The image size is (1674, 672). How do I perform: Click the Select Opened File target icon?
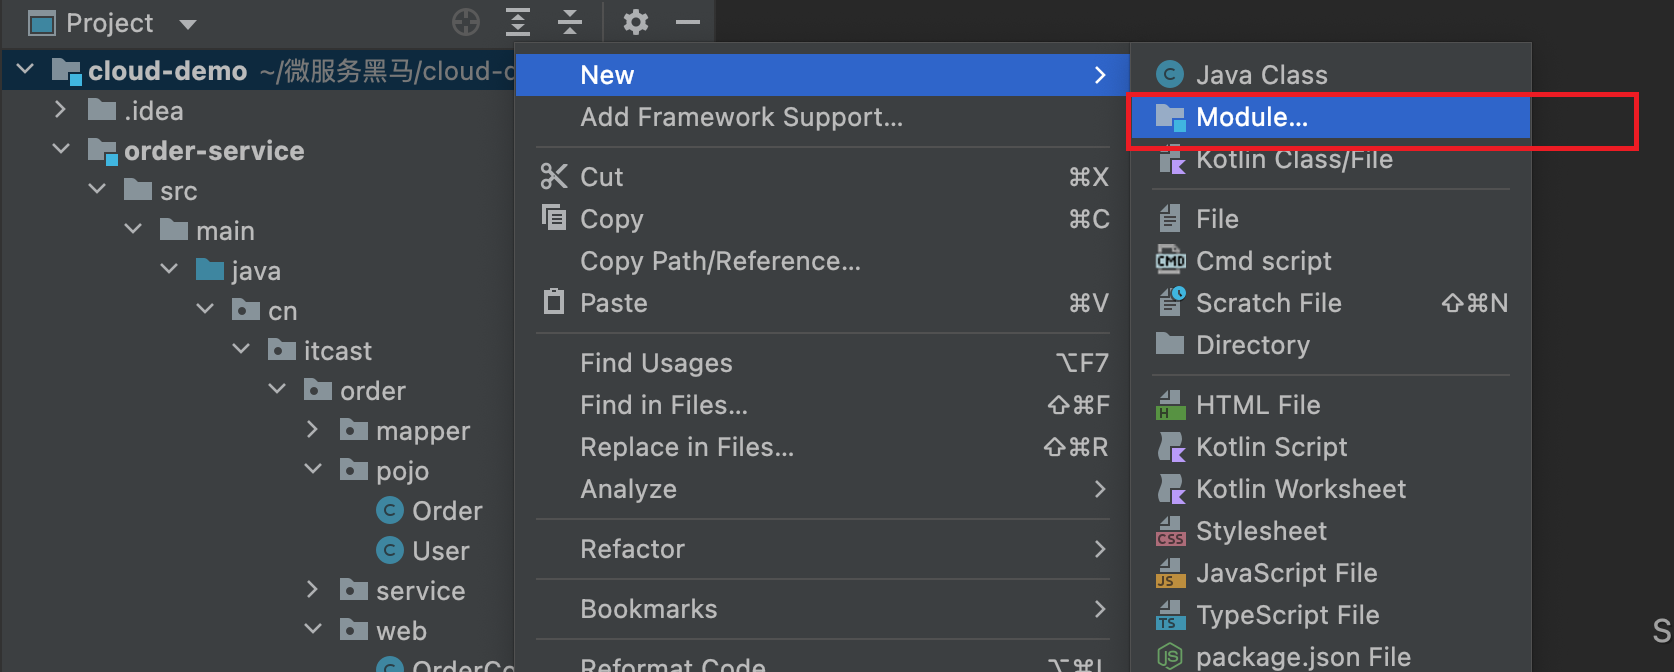466,22
